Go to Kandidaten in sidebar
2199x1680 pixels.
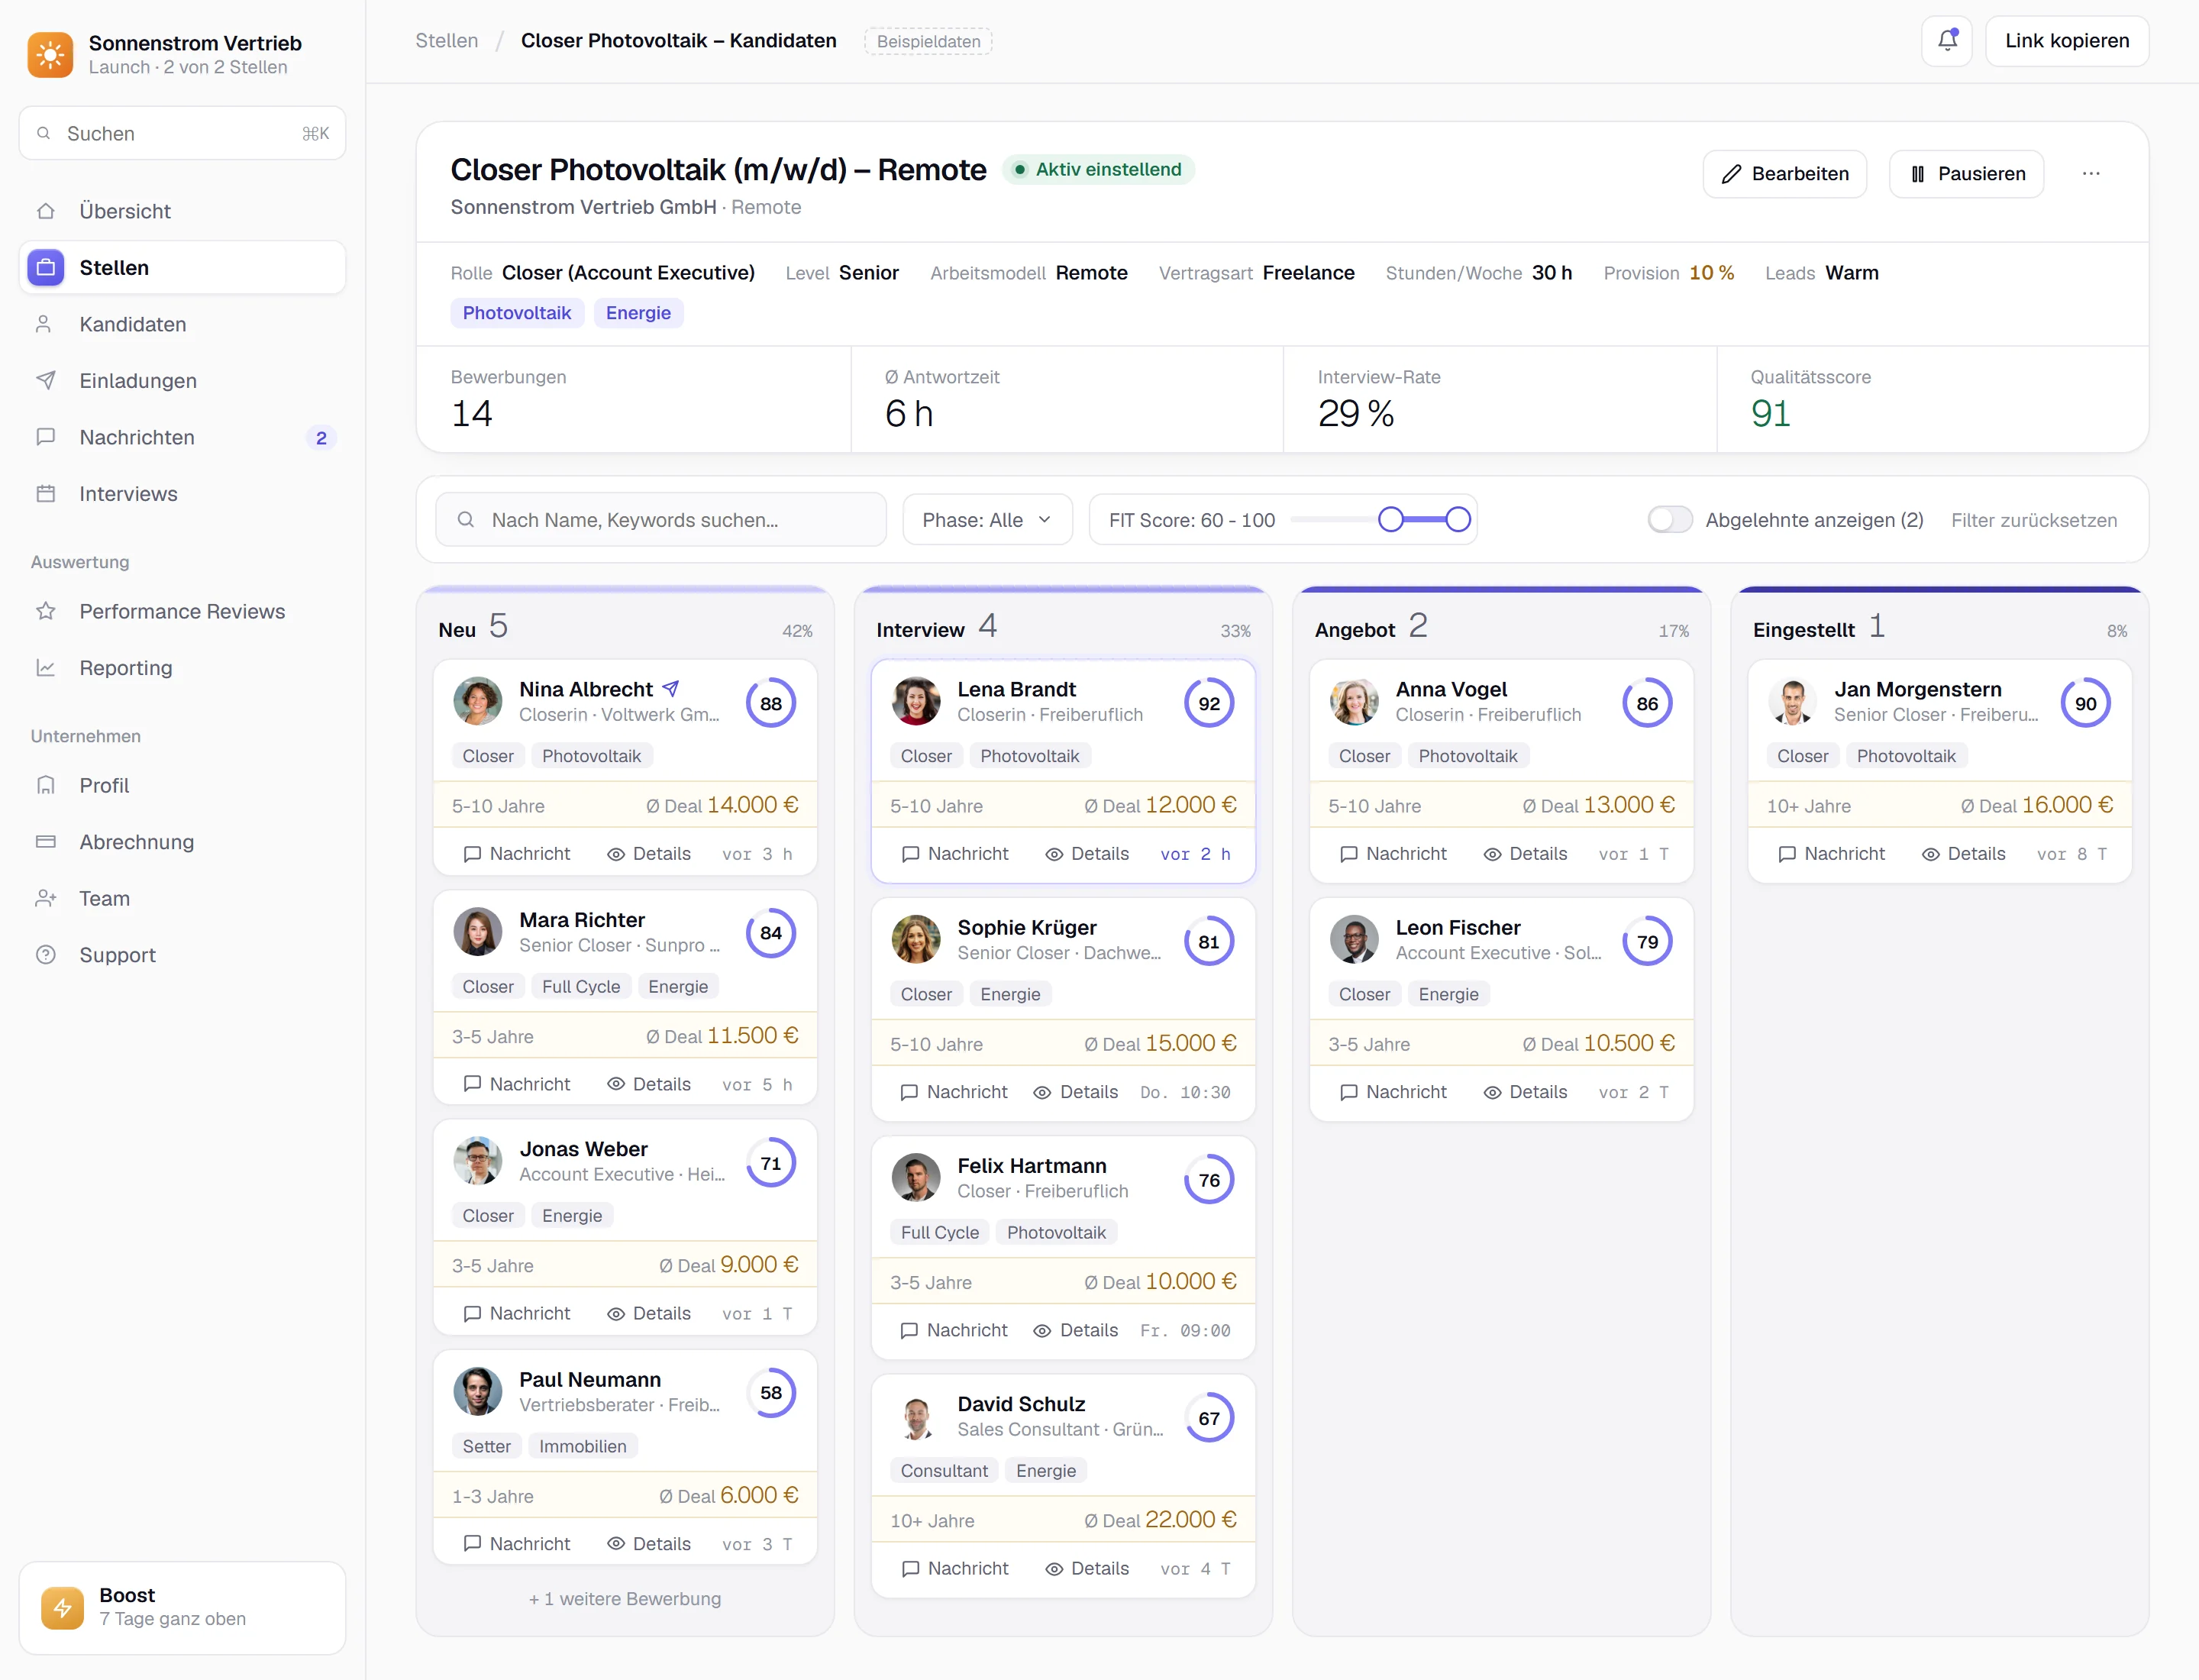[182, 324]
